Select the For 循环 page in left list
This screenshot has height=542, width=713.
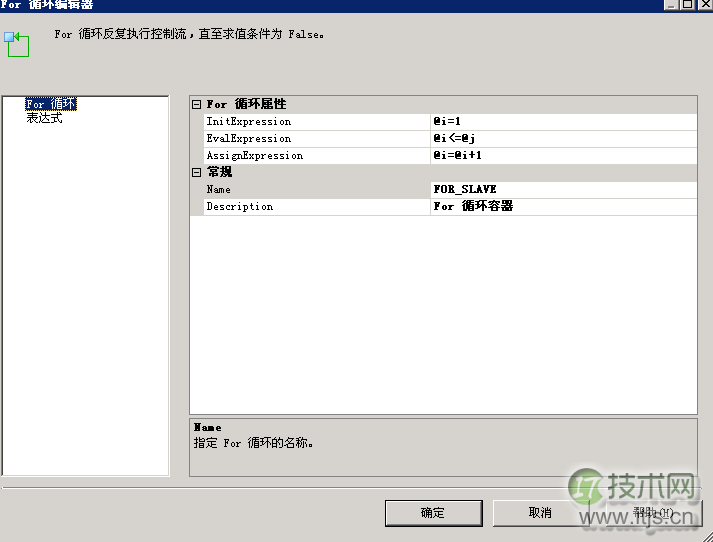click(x=50, y=104)
